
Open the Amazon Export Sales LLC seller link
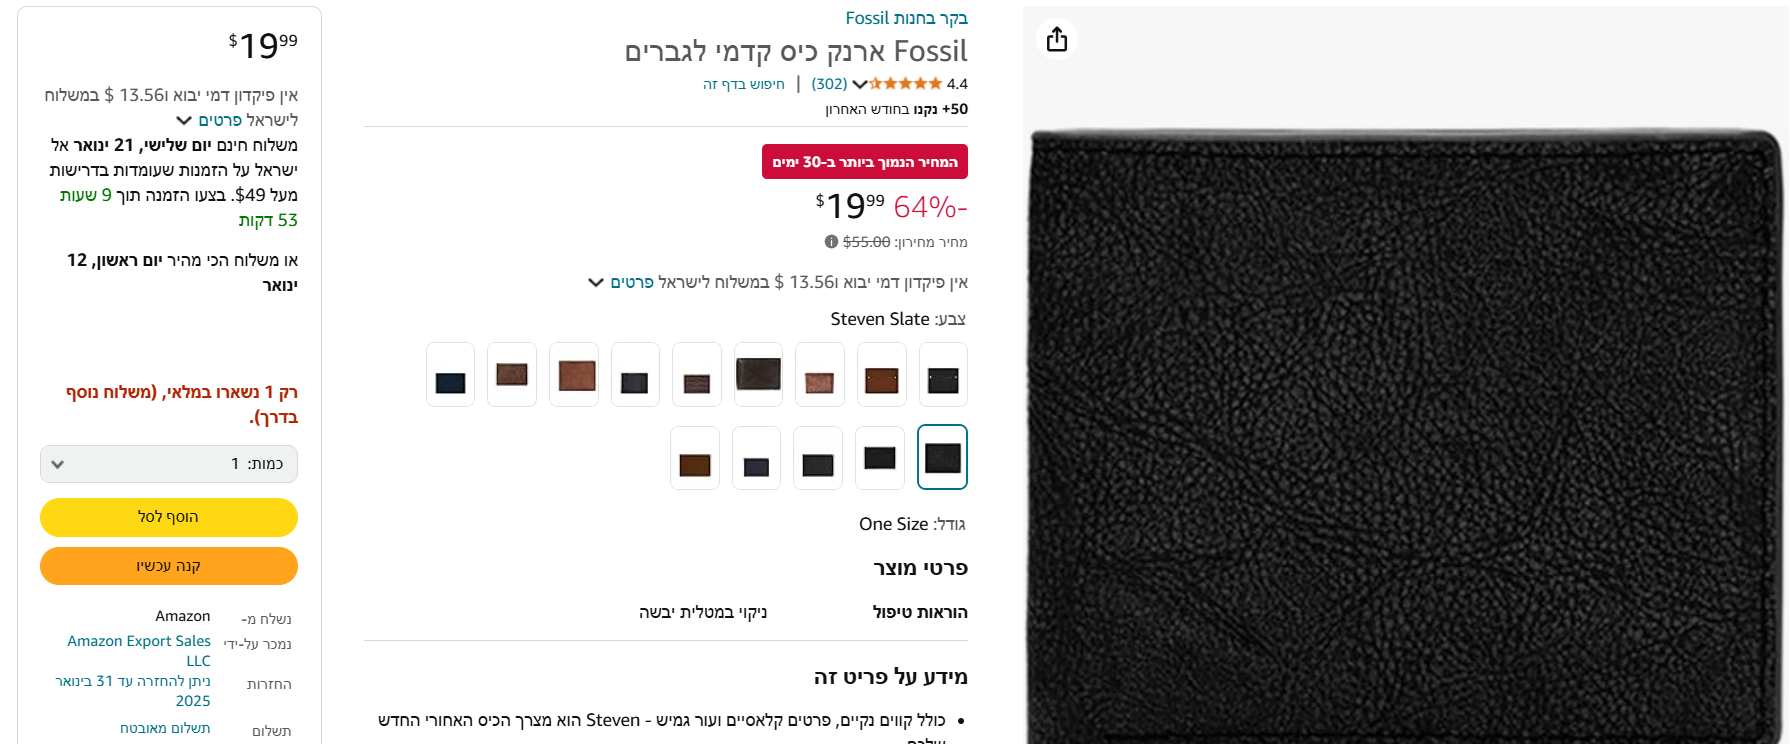[139, 651]
